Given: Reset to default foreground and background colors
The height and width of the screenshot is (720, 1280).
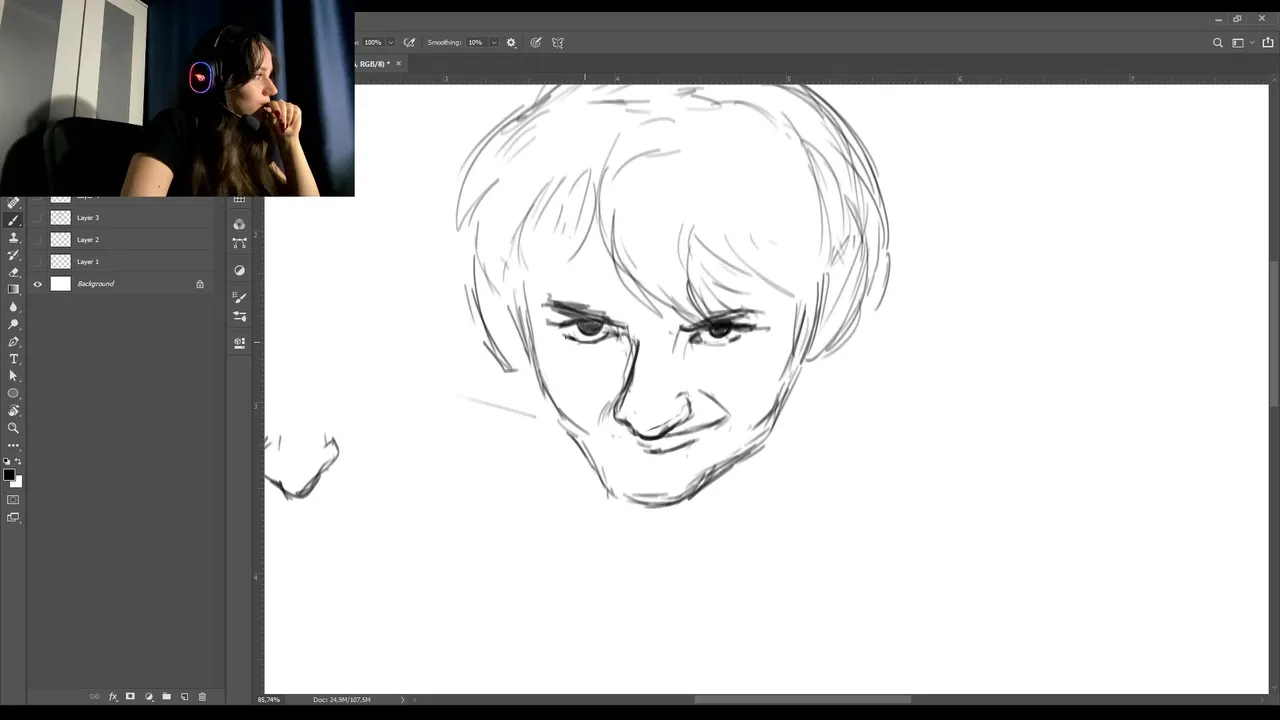Looking at the screenshot, I should tap(7, 461).
